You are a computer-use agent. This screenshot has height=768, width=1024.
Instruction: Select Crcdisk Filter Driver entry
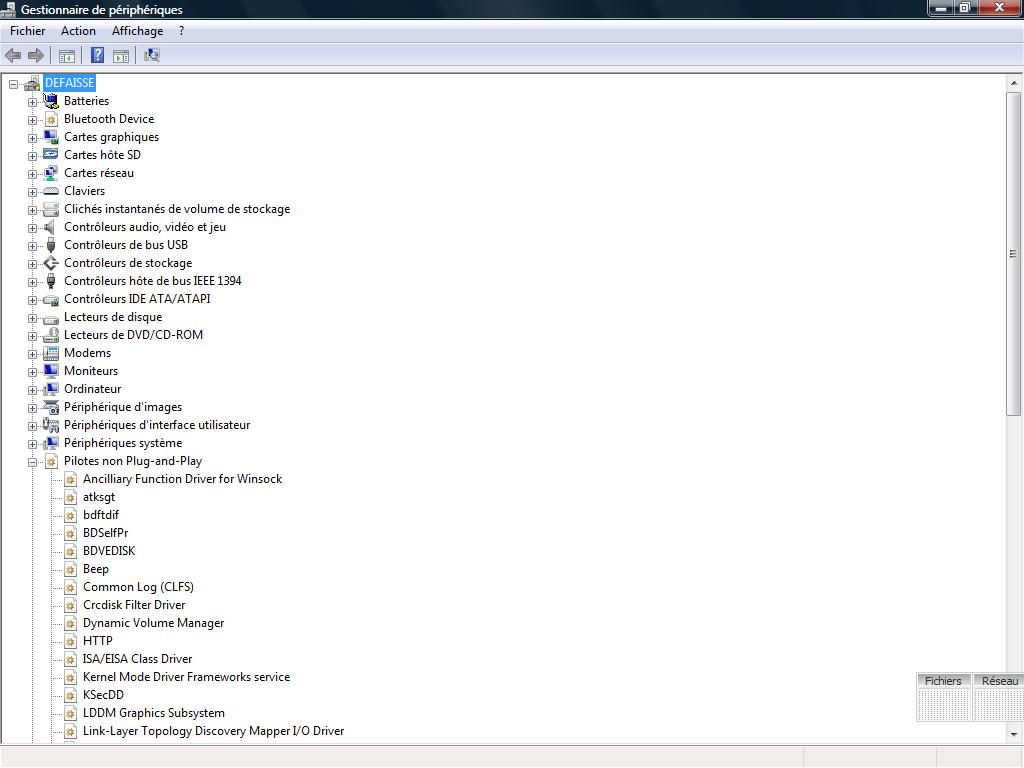(134, 605)
